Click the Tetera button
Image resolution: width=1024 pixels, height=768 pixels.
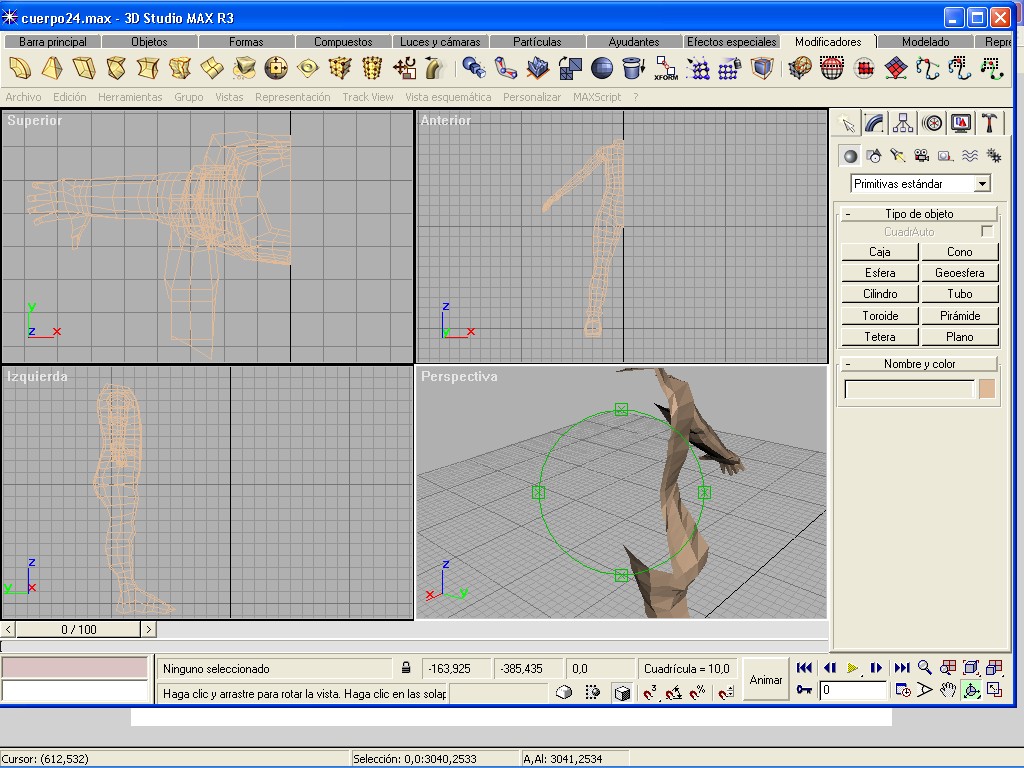tap(880, 337)
